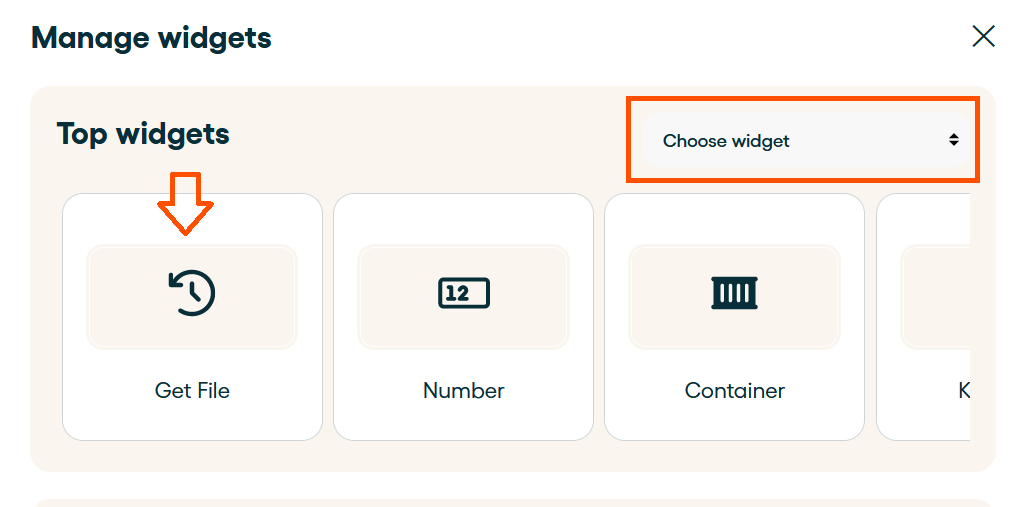1023x507 pixels.
Task: Click the Manage widgets title
Action: [151, 37]
